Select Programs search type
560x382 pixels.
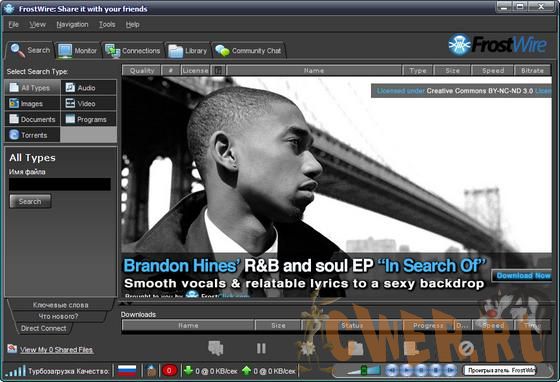coord(89,119)
